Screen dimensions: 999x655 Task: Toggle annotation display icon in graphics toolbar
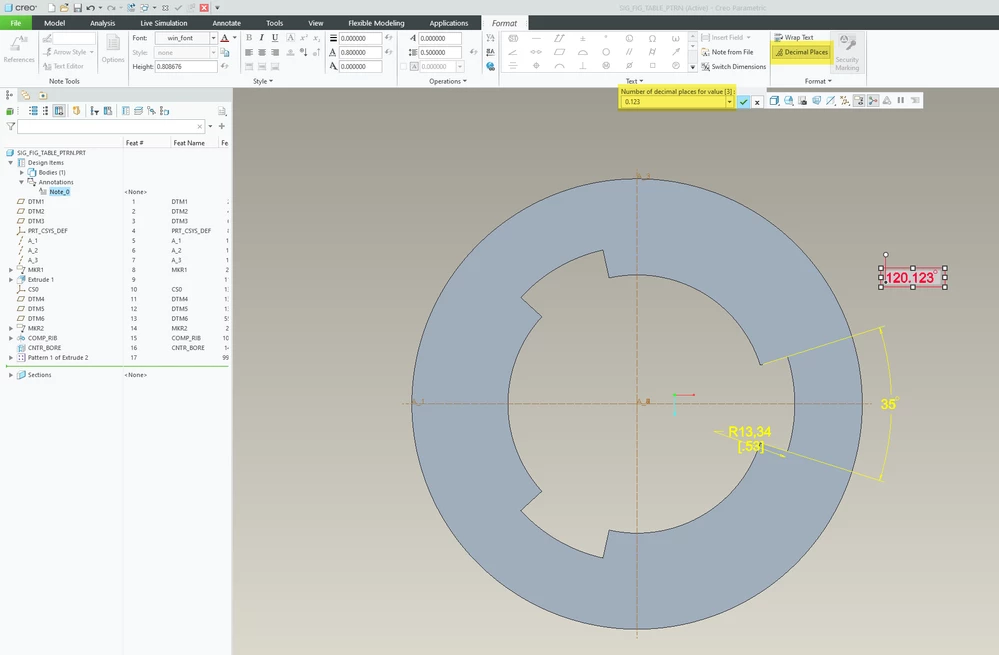click(x=859, y=101)
